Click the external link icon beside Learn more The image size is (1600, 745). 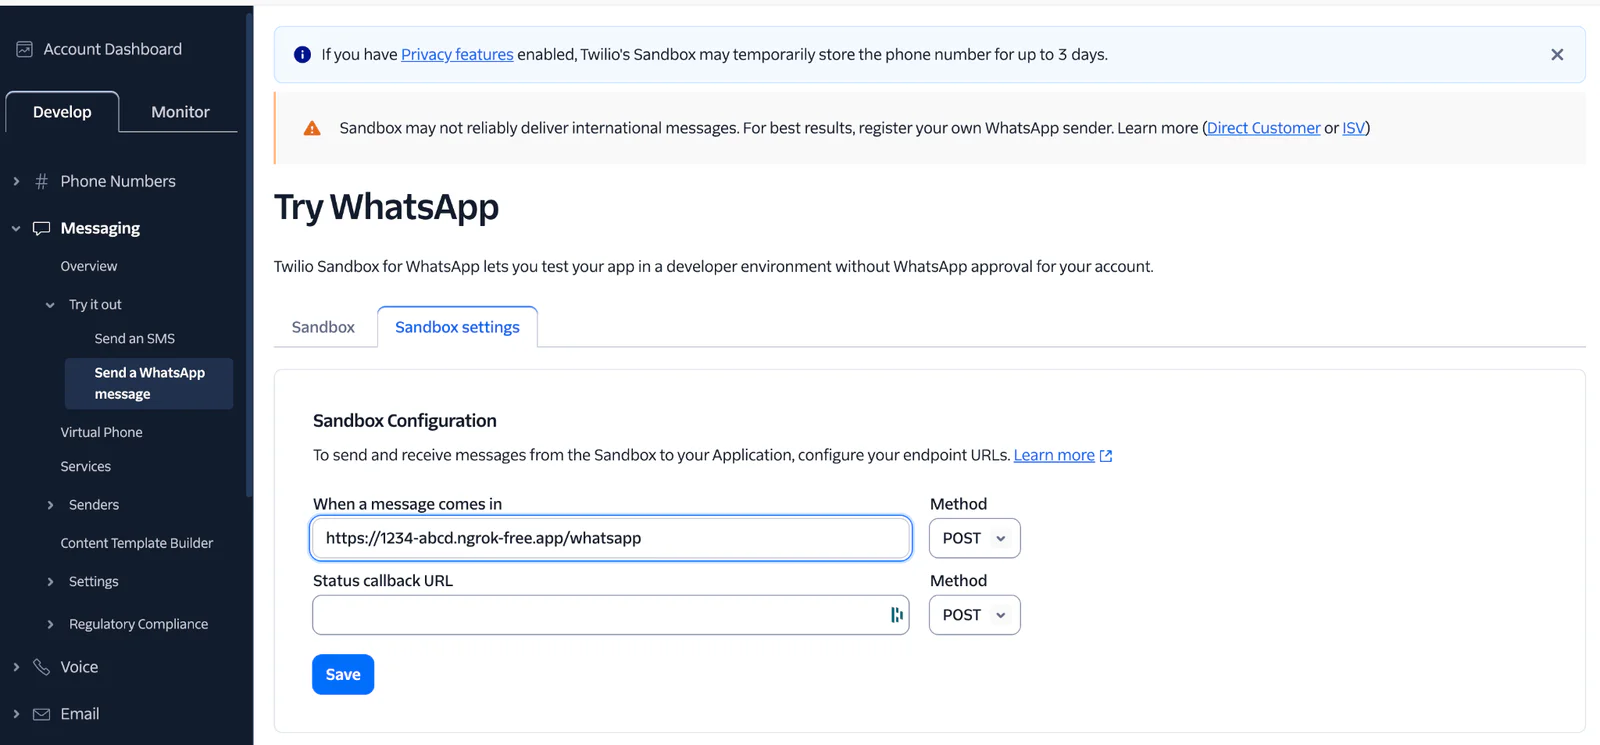tap(1106, 456)
